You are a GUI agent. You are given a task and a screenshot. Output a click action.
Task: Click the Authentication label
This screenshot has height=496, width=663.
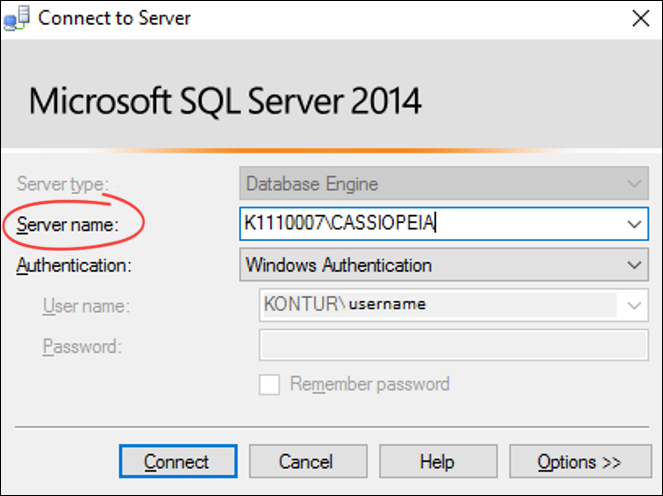pyautogui.click(x=74, y=266)
